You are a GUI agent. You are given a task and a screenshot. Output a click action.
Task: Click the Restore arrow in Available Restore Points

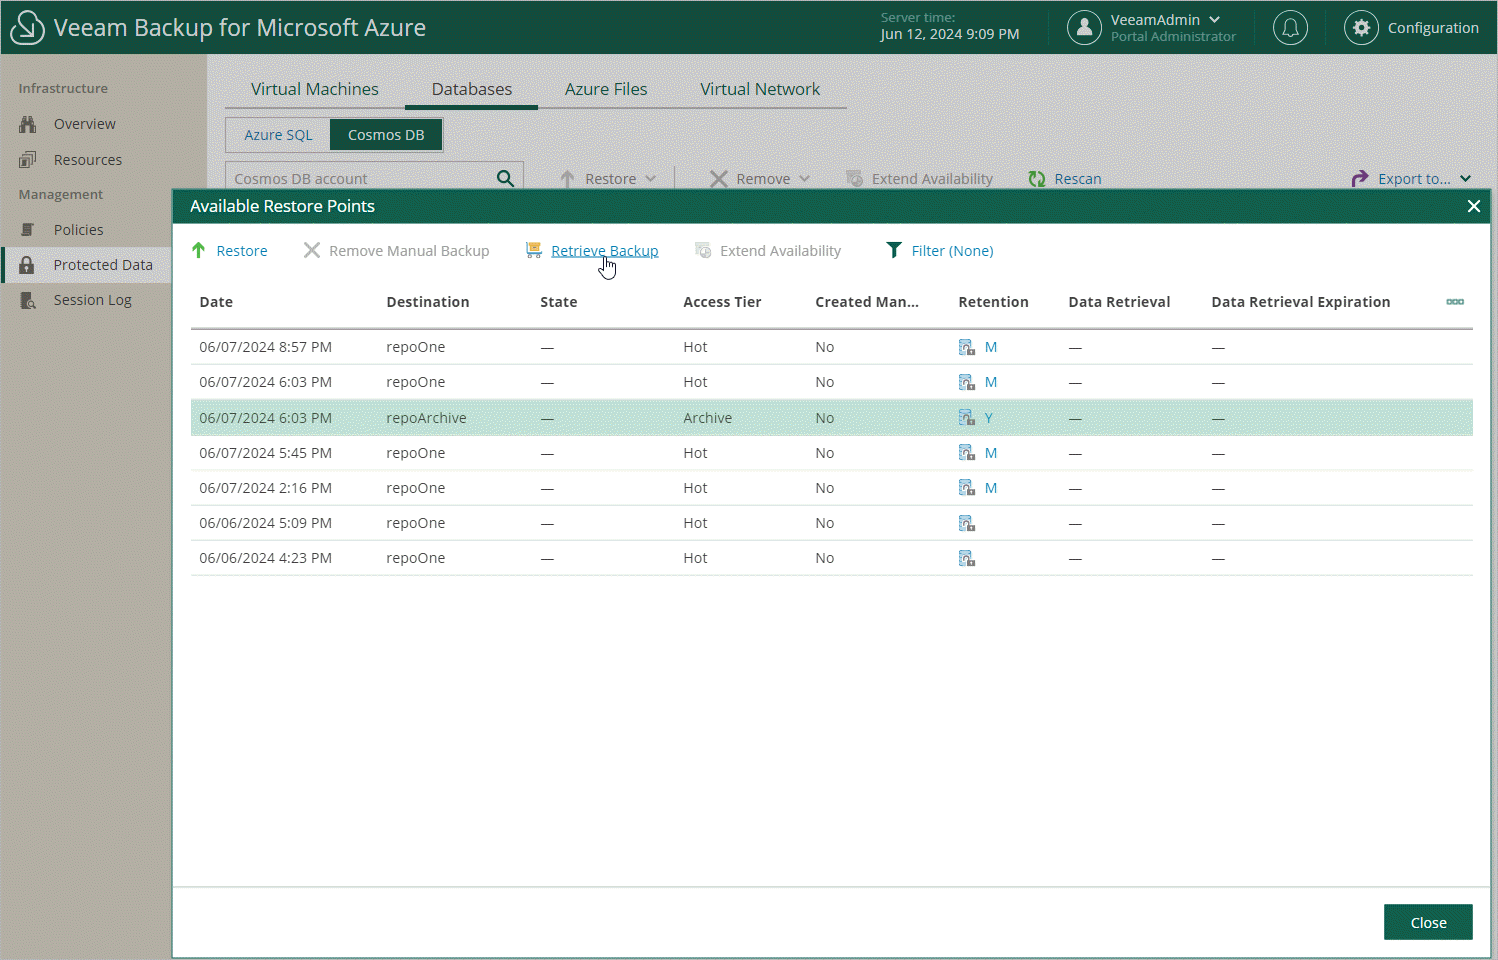tap(199, 251)
